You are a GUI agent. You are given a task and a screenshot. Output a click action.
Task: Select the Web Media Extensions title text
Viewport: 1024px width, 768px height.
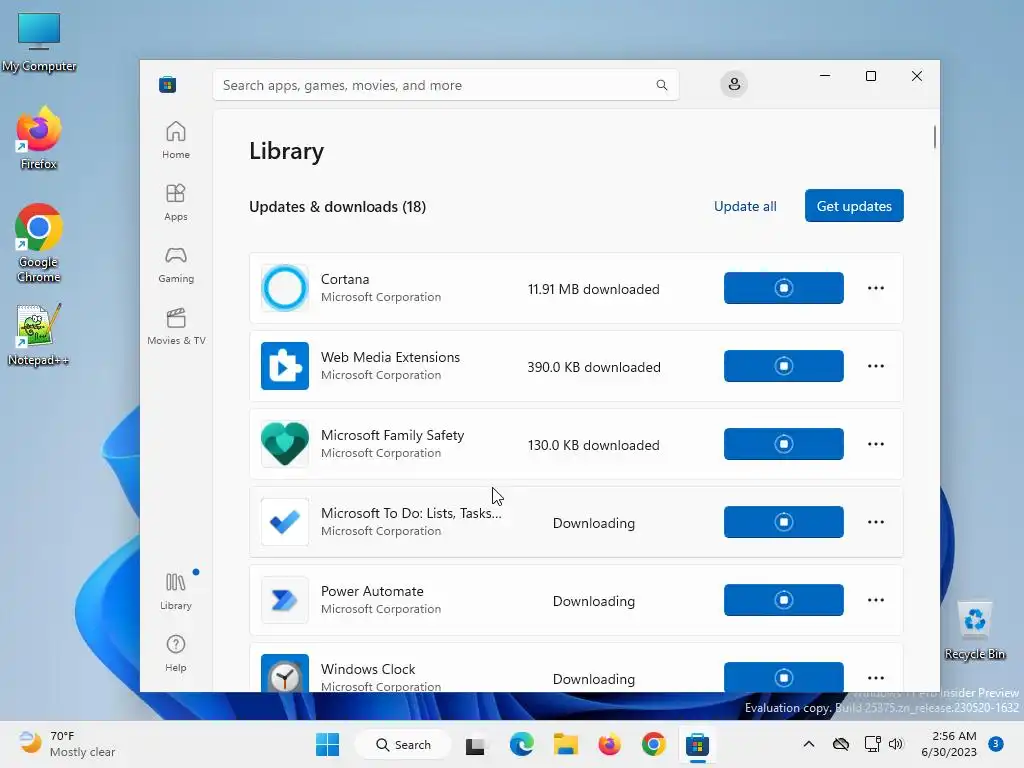point(391,357)
